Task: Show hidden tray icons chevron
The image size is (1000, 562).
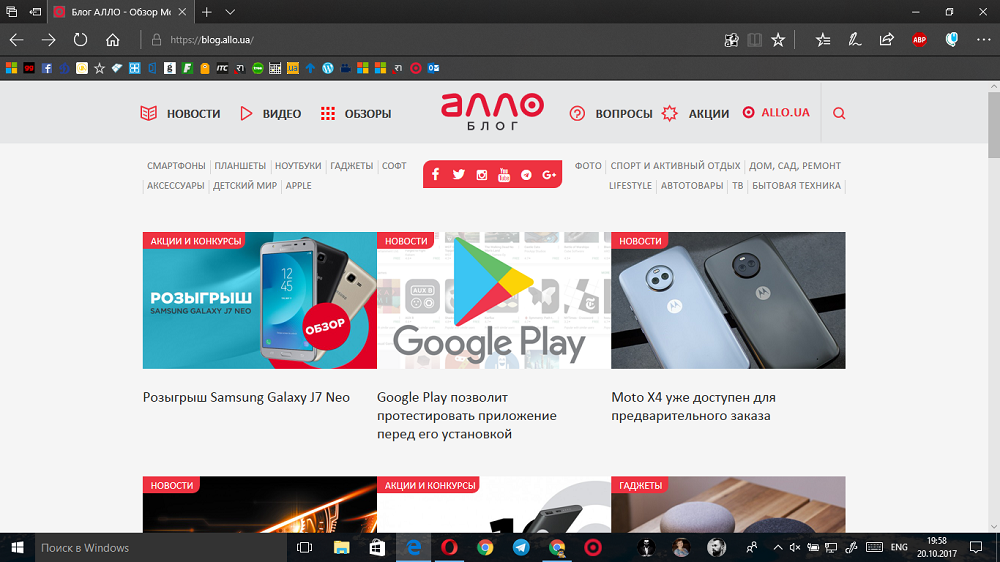Action: tap(777, 547)
